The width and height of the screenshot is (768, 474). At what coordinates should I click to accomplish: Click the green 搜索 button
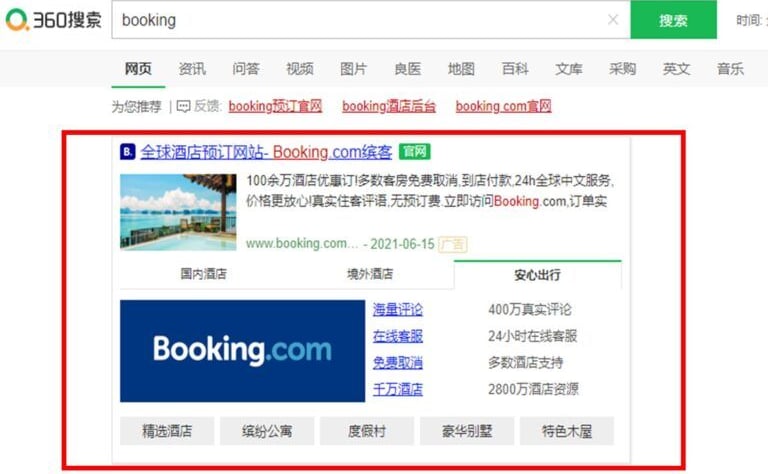(673, 20)
